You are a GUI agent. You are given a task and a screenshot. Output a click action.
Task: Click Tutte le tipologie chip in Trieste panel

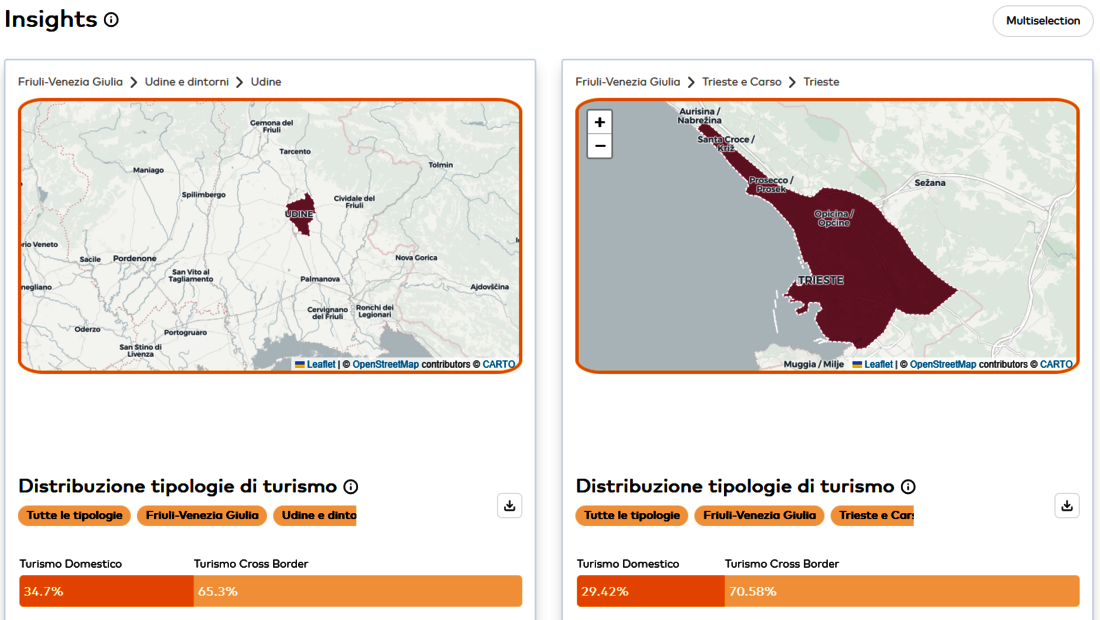point(631,516)
